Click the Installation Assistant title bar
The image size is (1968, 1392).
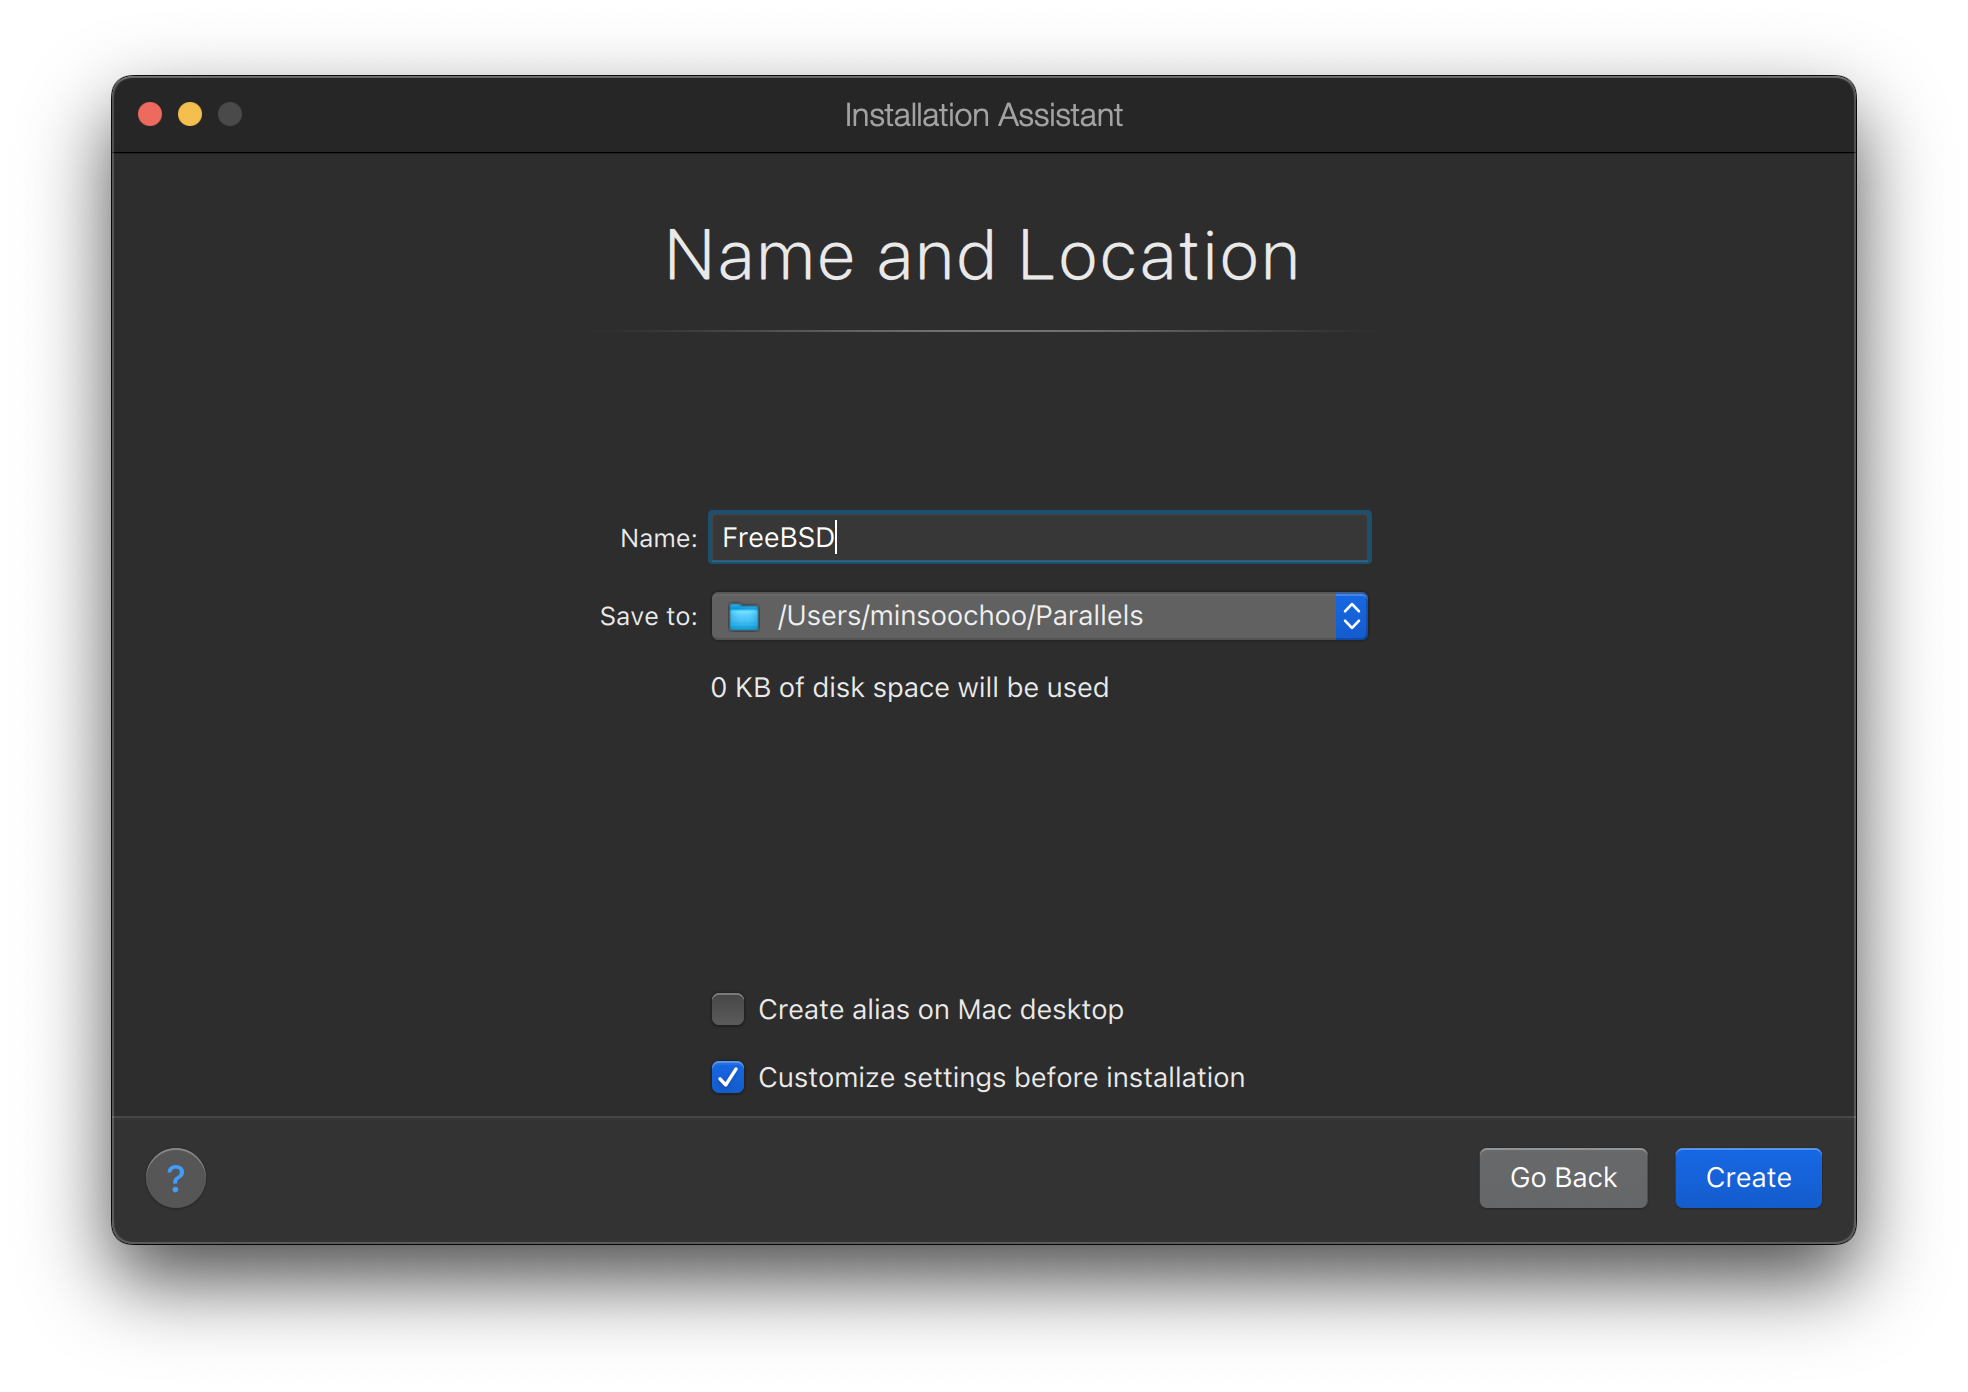coord(982,114)
